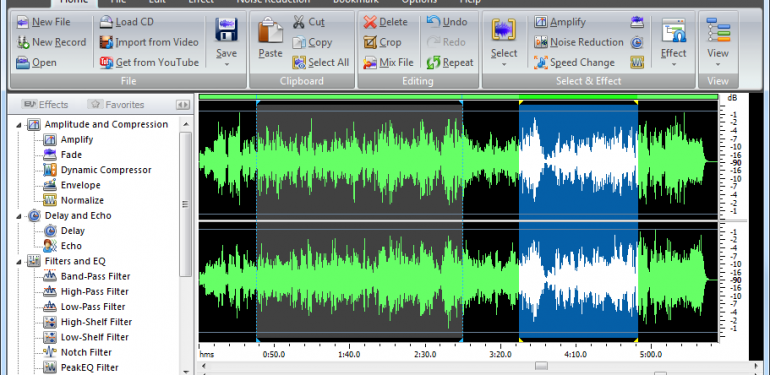770x375 pixels.
Task: Switch to the Favorites tab
Action: (x=116, y=105)
